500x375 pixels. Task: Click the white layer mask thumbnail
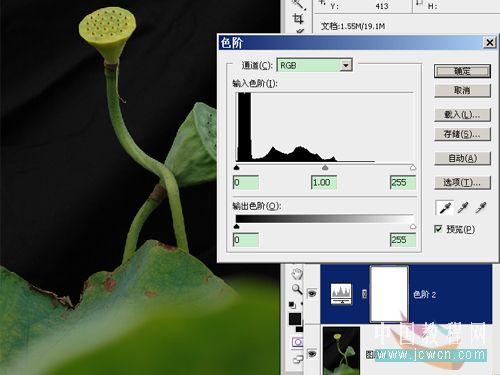click(389, 293)
